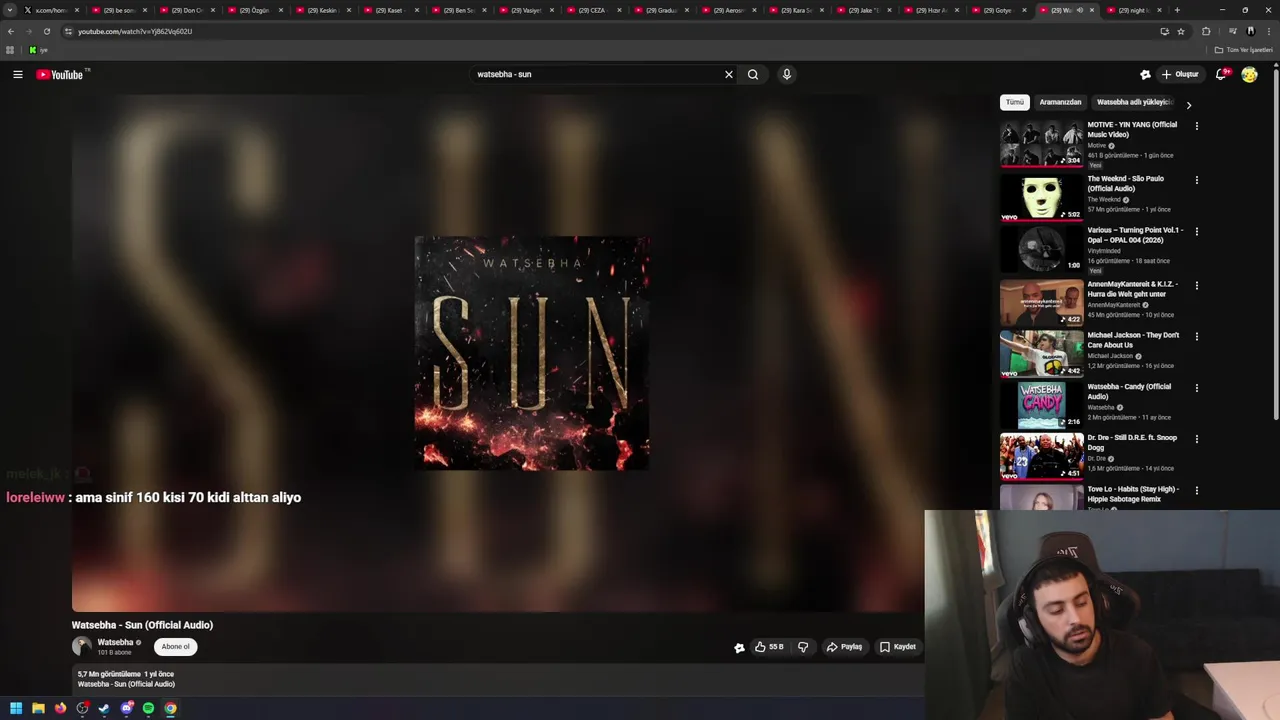Reload the page
1280x720 pixels.
[46, 31]
